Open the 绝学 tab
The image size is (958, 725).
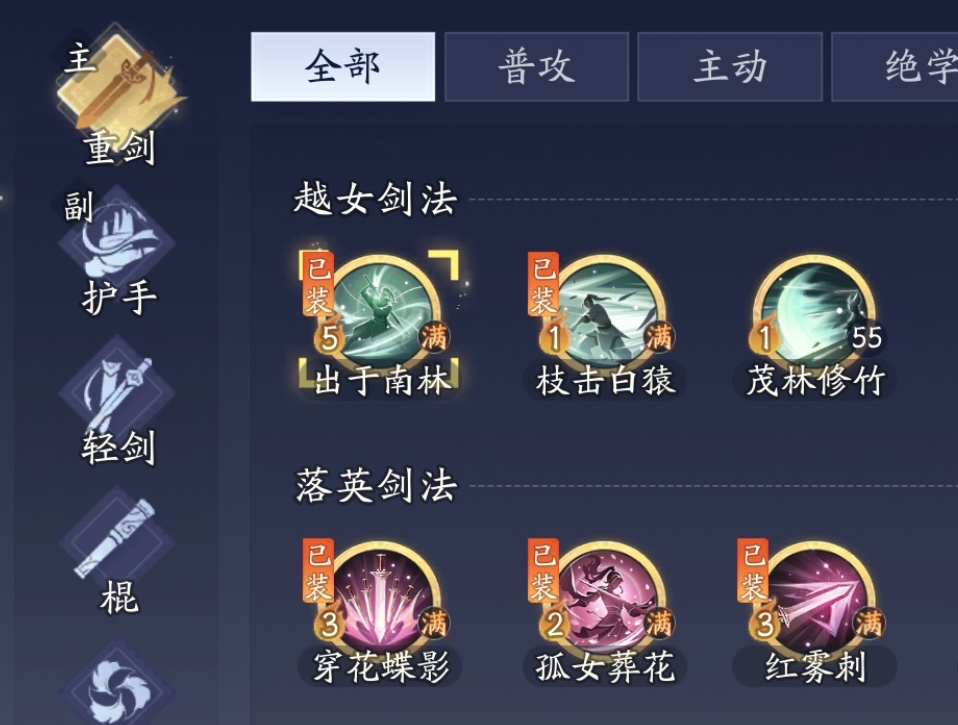[x=894, y=67]
